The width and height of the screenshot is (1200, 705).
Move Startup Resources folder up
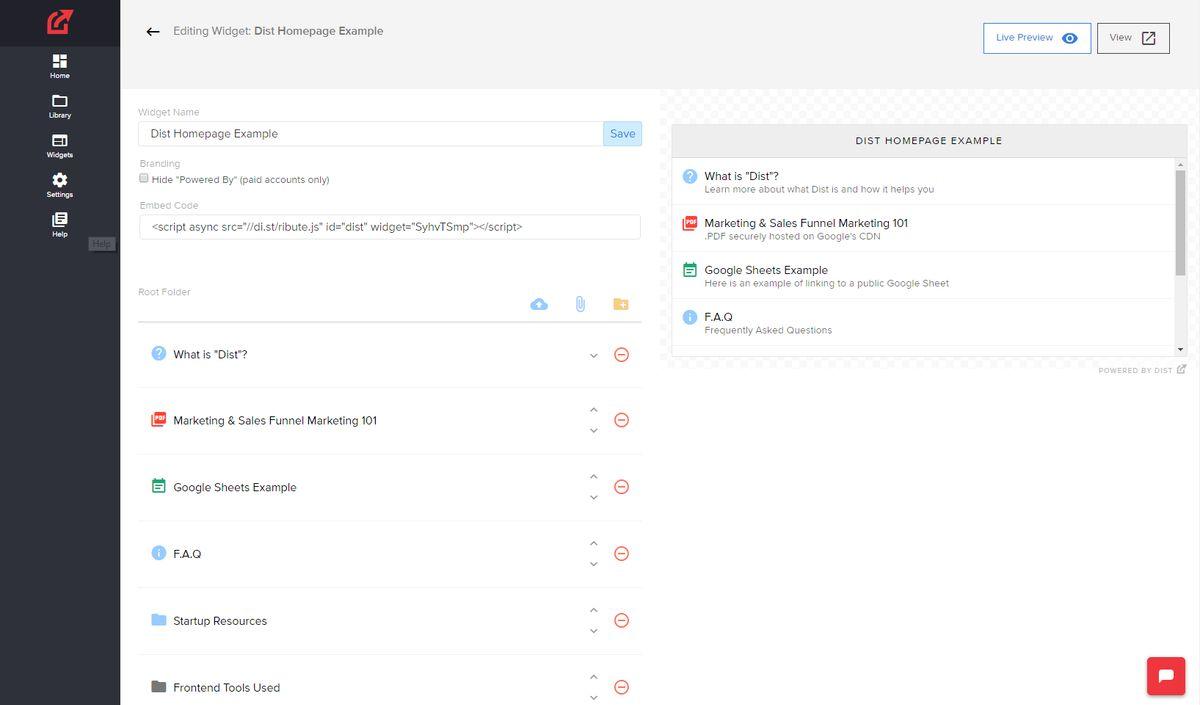click(x=594, y=610)
